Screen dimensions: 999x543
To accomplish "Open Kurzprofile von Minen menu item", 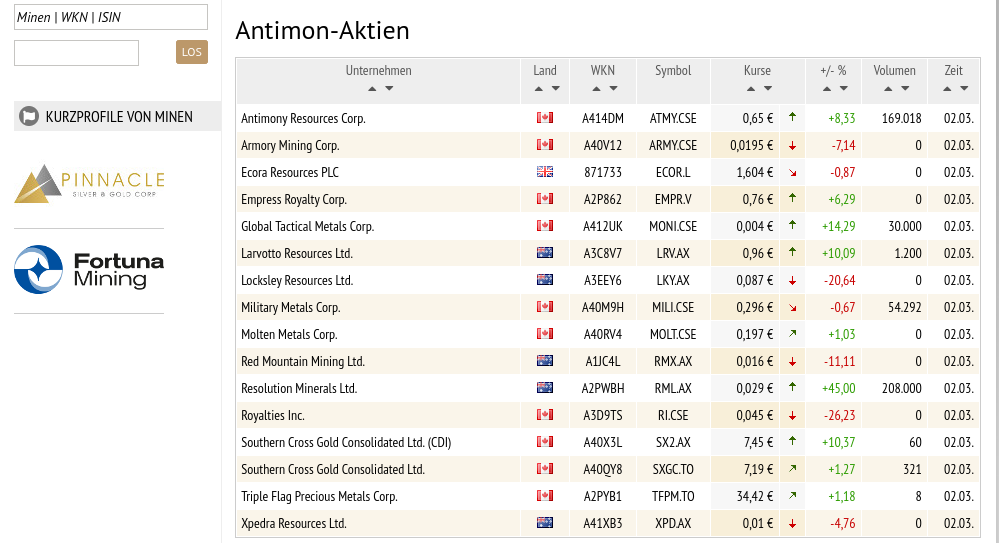I will click(118, 117).
